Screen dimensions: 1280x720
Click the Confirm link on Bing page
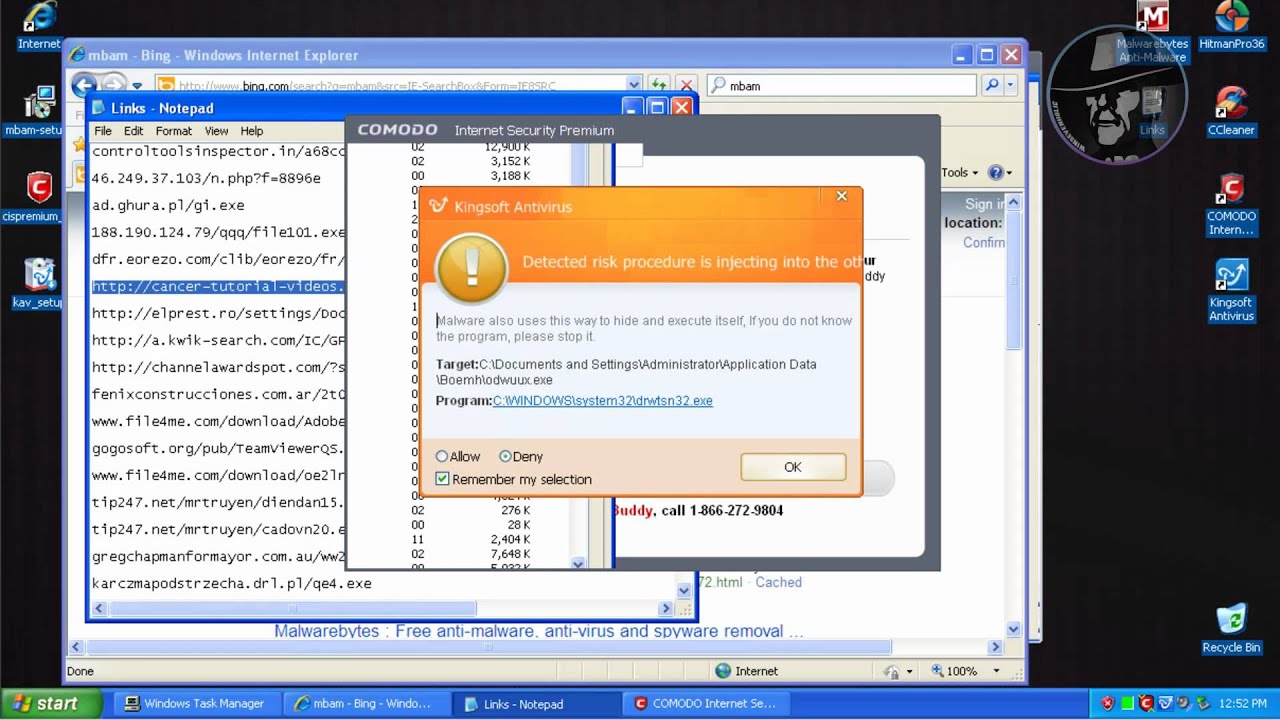coord(984,242)
